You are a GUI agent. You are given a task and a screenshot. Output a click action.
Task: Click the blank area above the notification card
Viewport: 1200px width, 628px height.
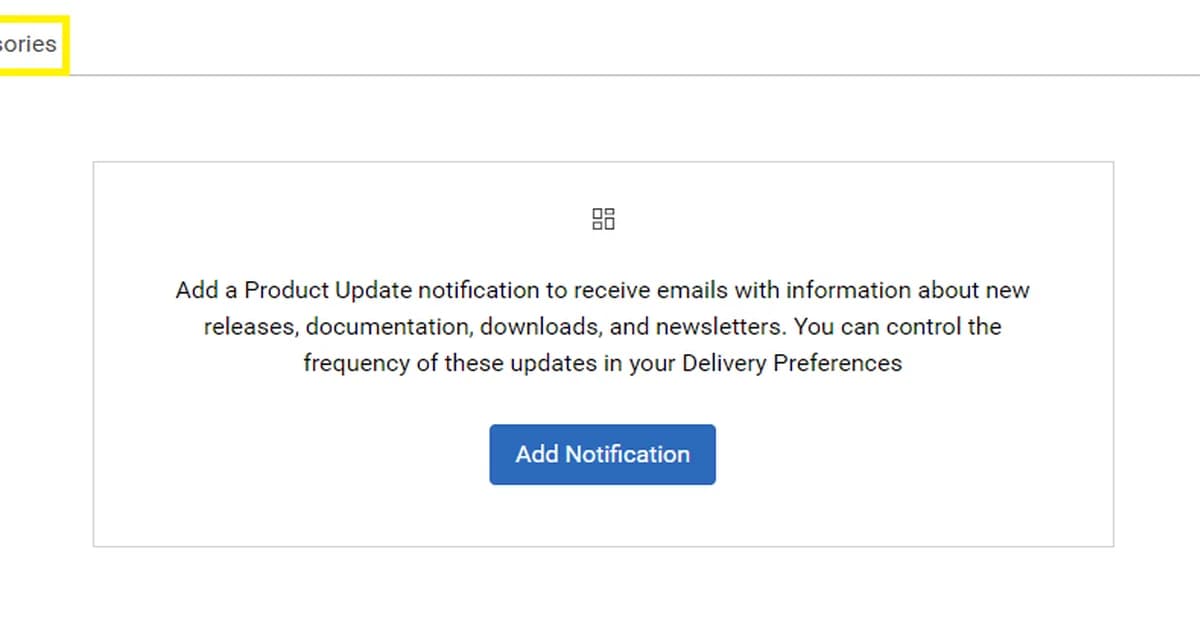(600, 120)
